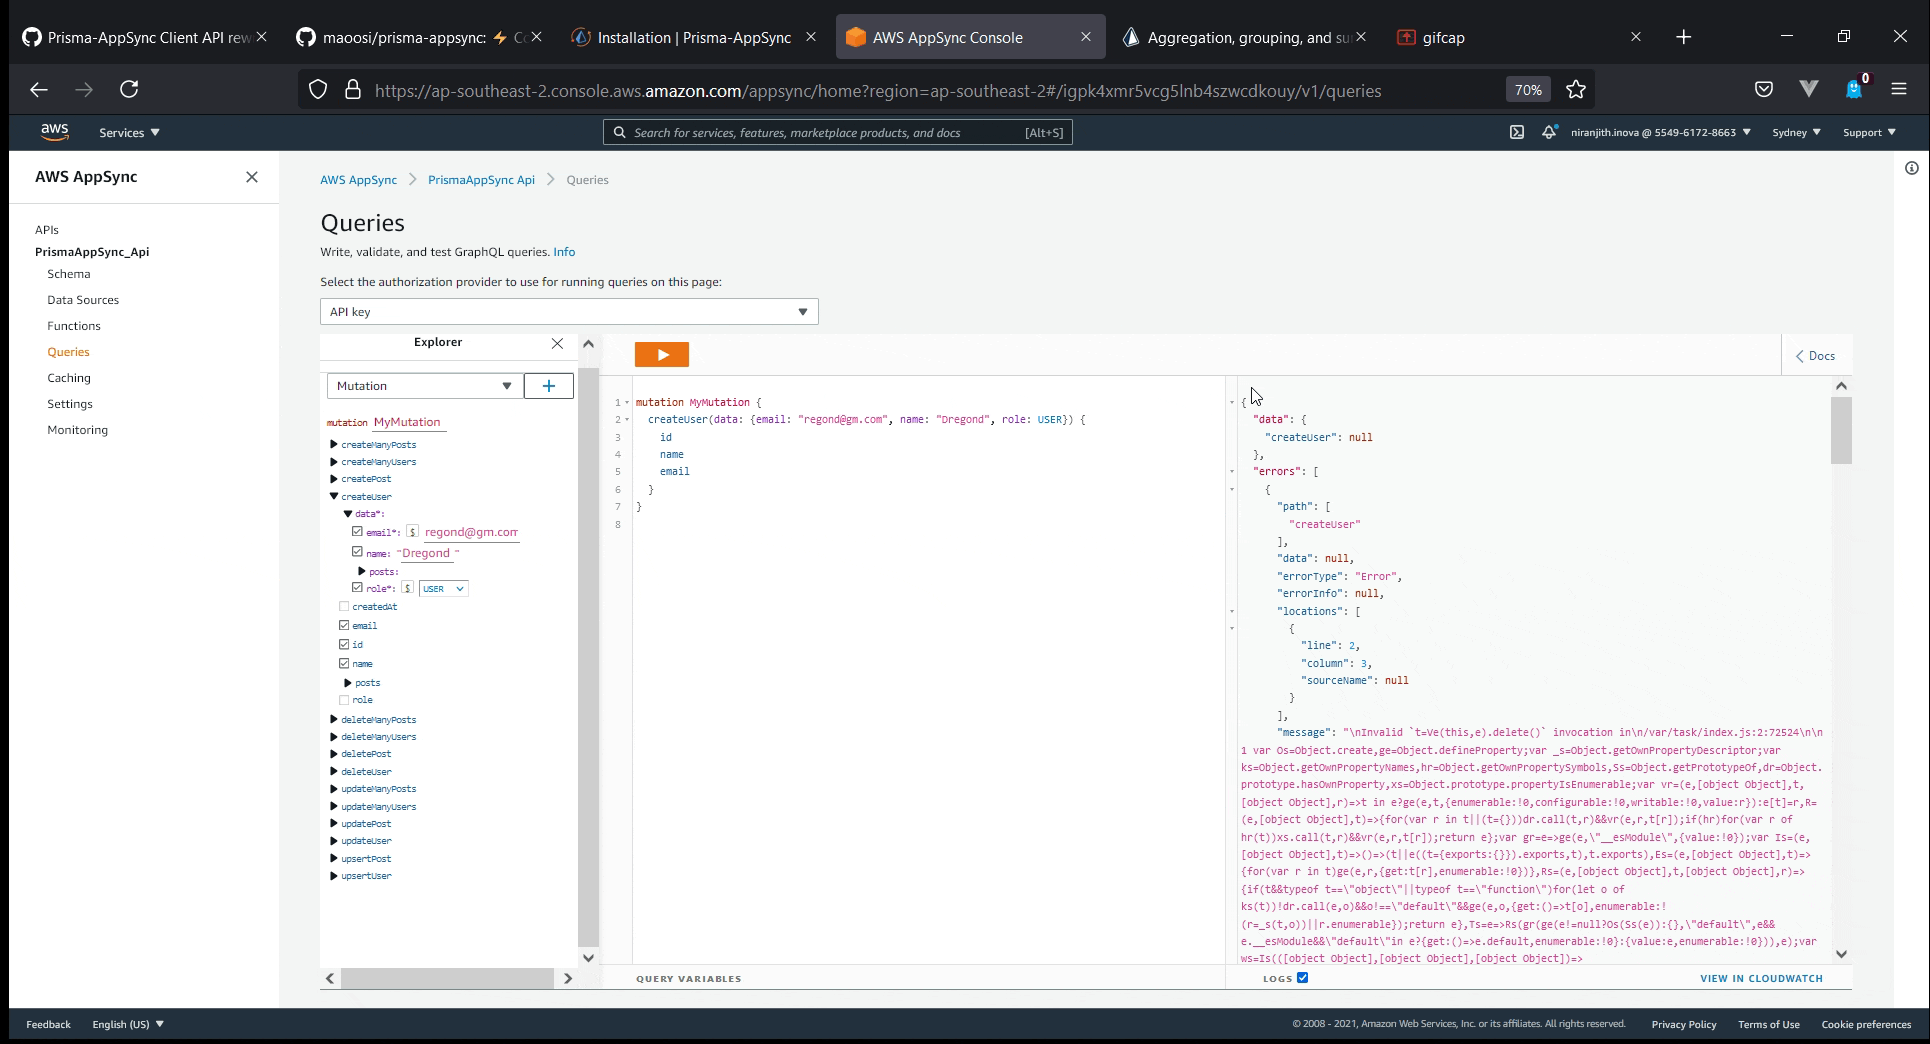The height and width of the screenshot is (1044, 1930).
Task: Toggle the role* argument checkbox
Action: (357, 588)
